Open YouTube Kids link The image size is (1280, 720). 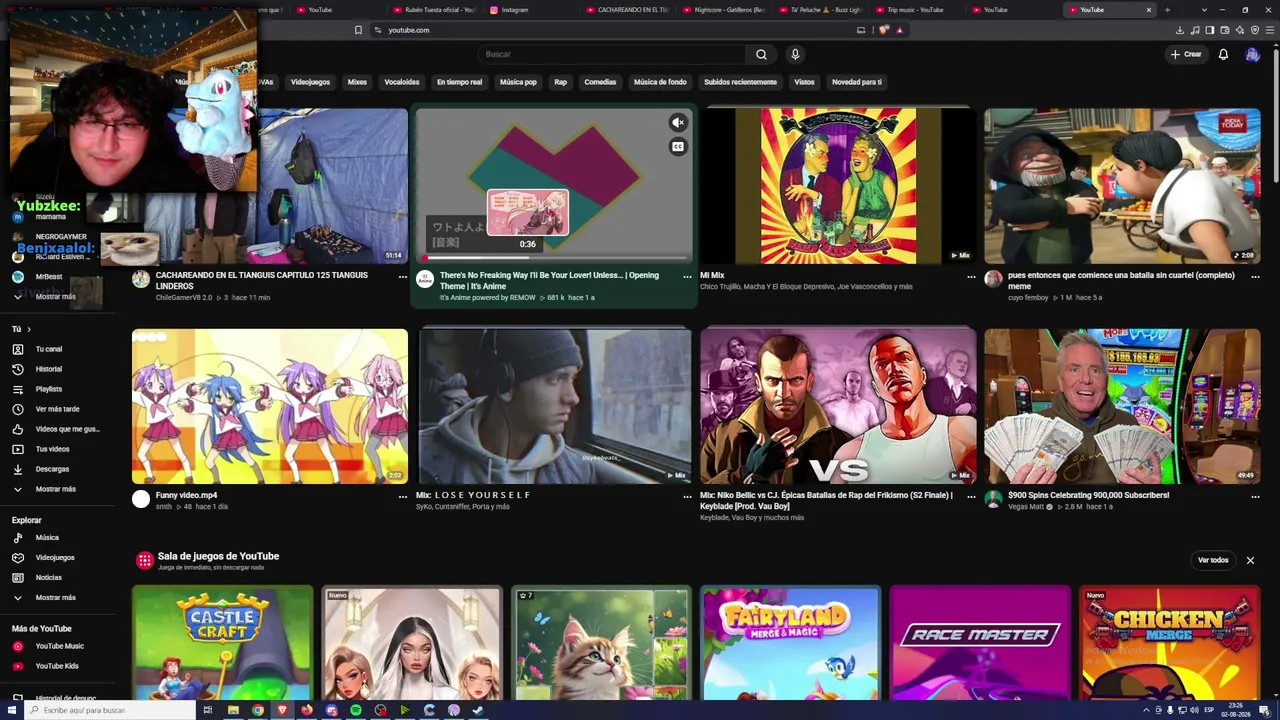(x=57, y=666)
